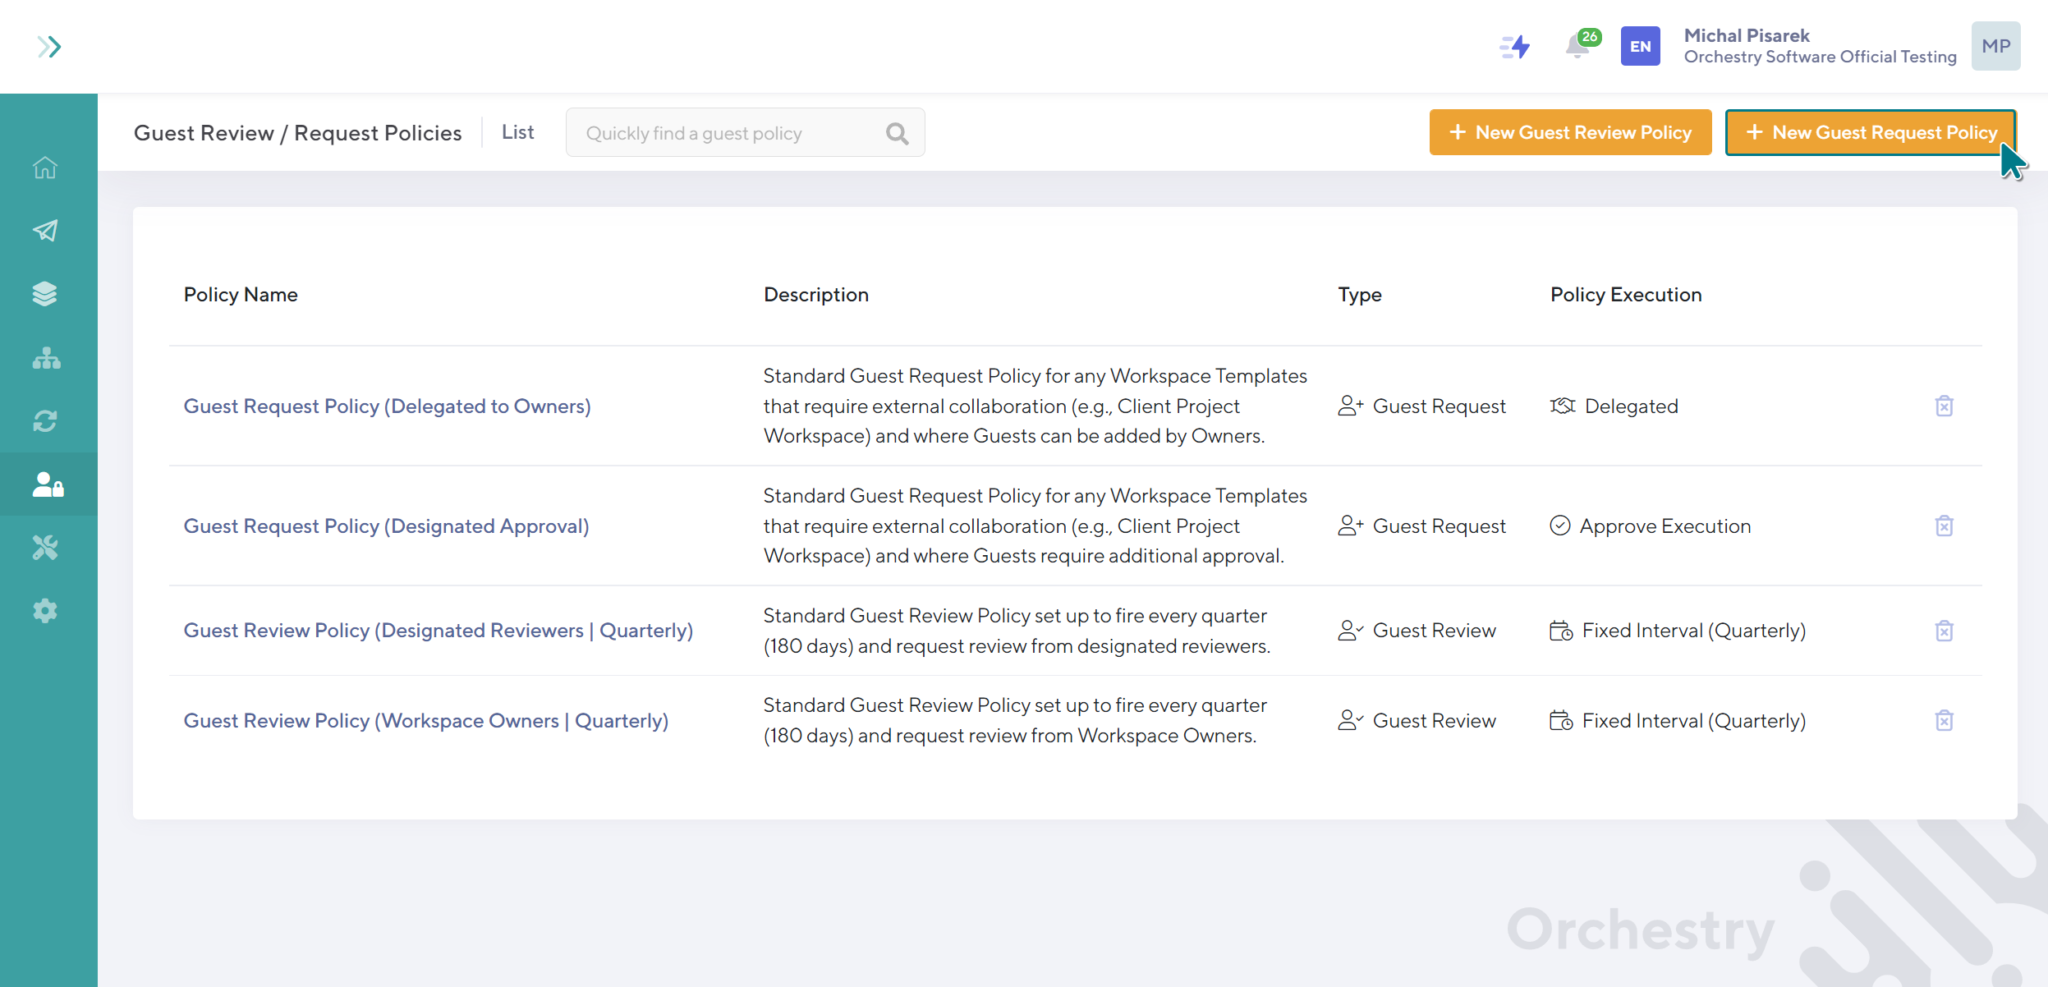Create a New Guest Review Policy
Viewport: 2048px width, 987px height.
[1569, 132]
